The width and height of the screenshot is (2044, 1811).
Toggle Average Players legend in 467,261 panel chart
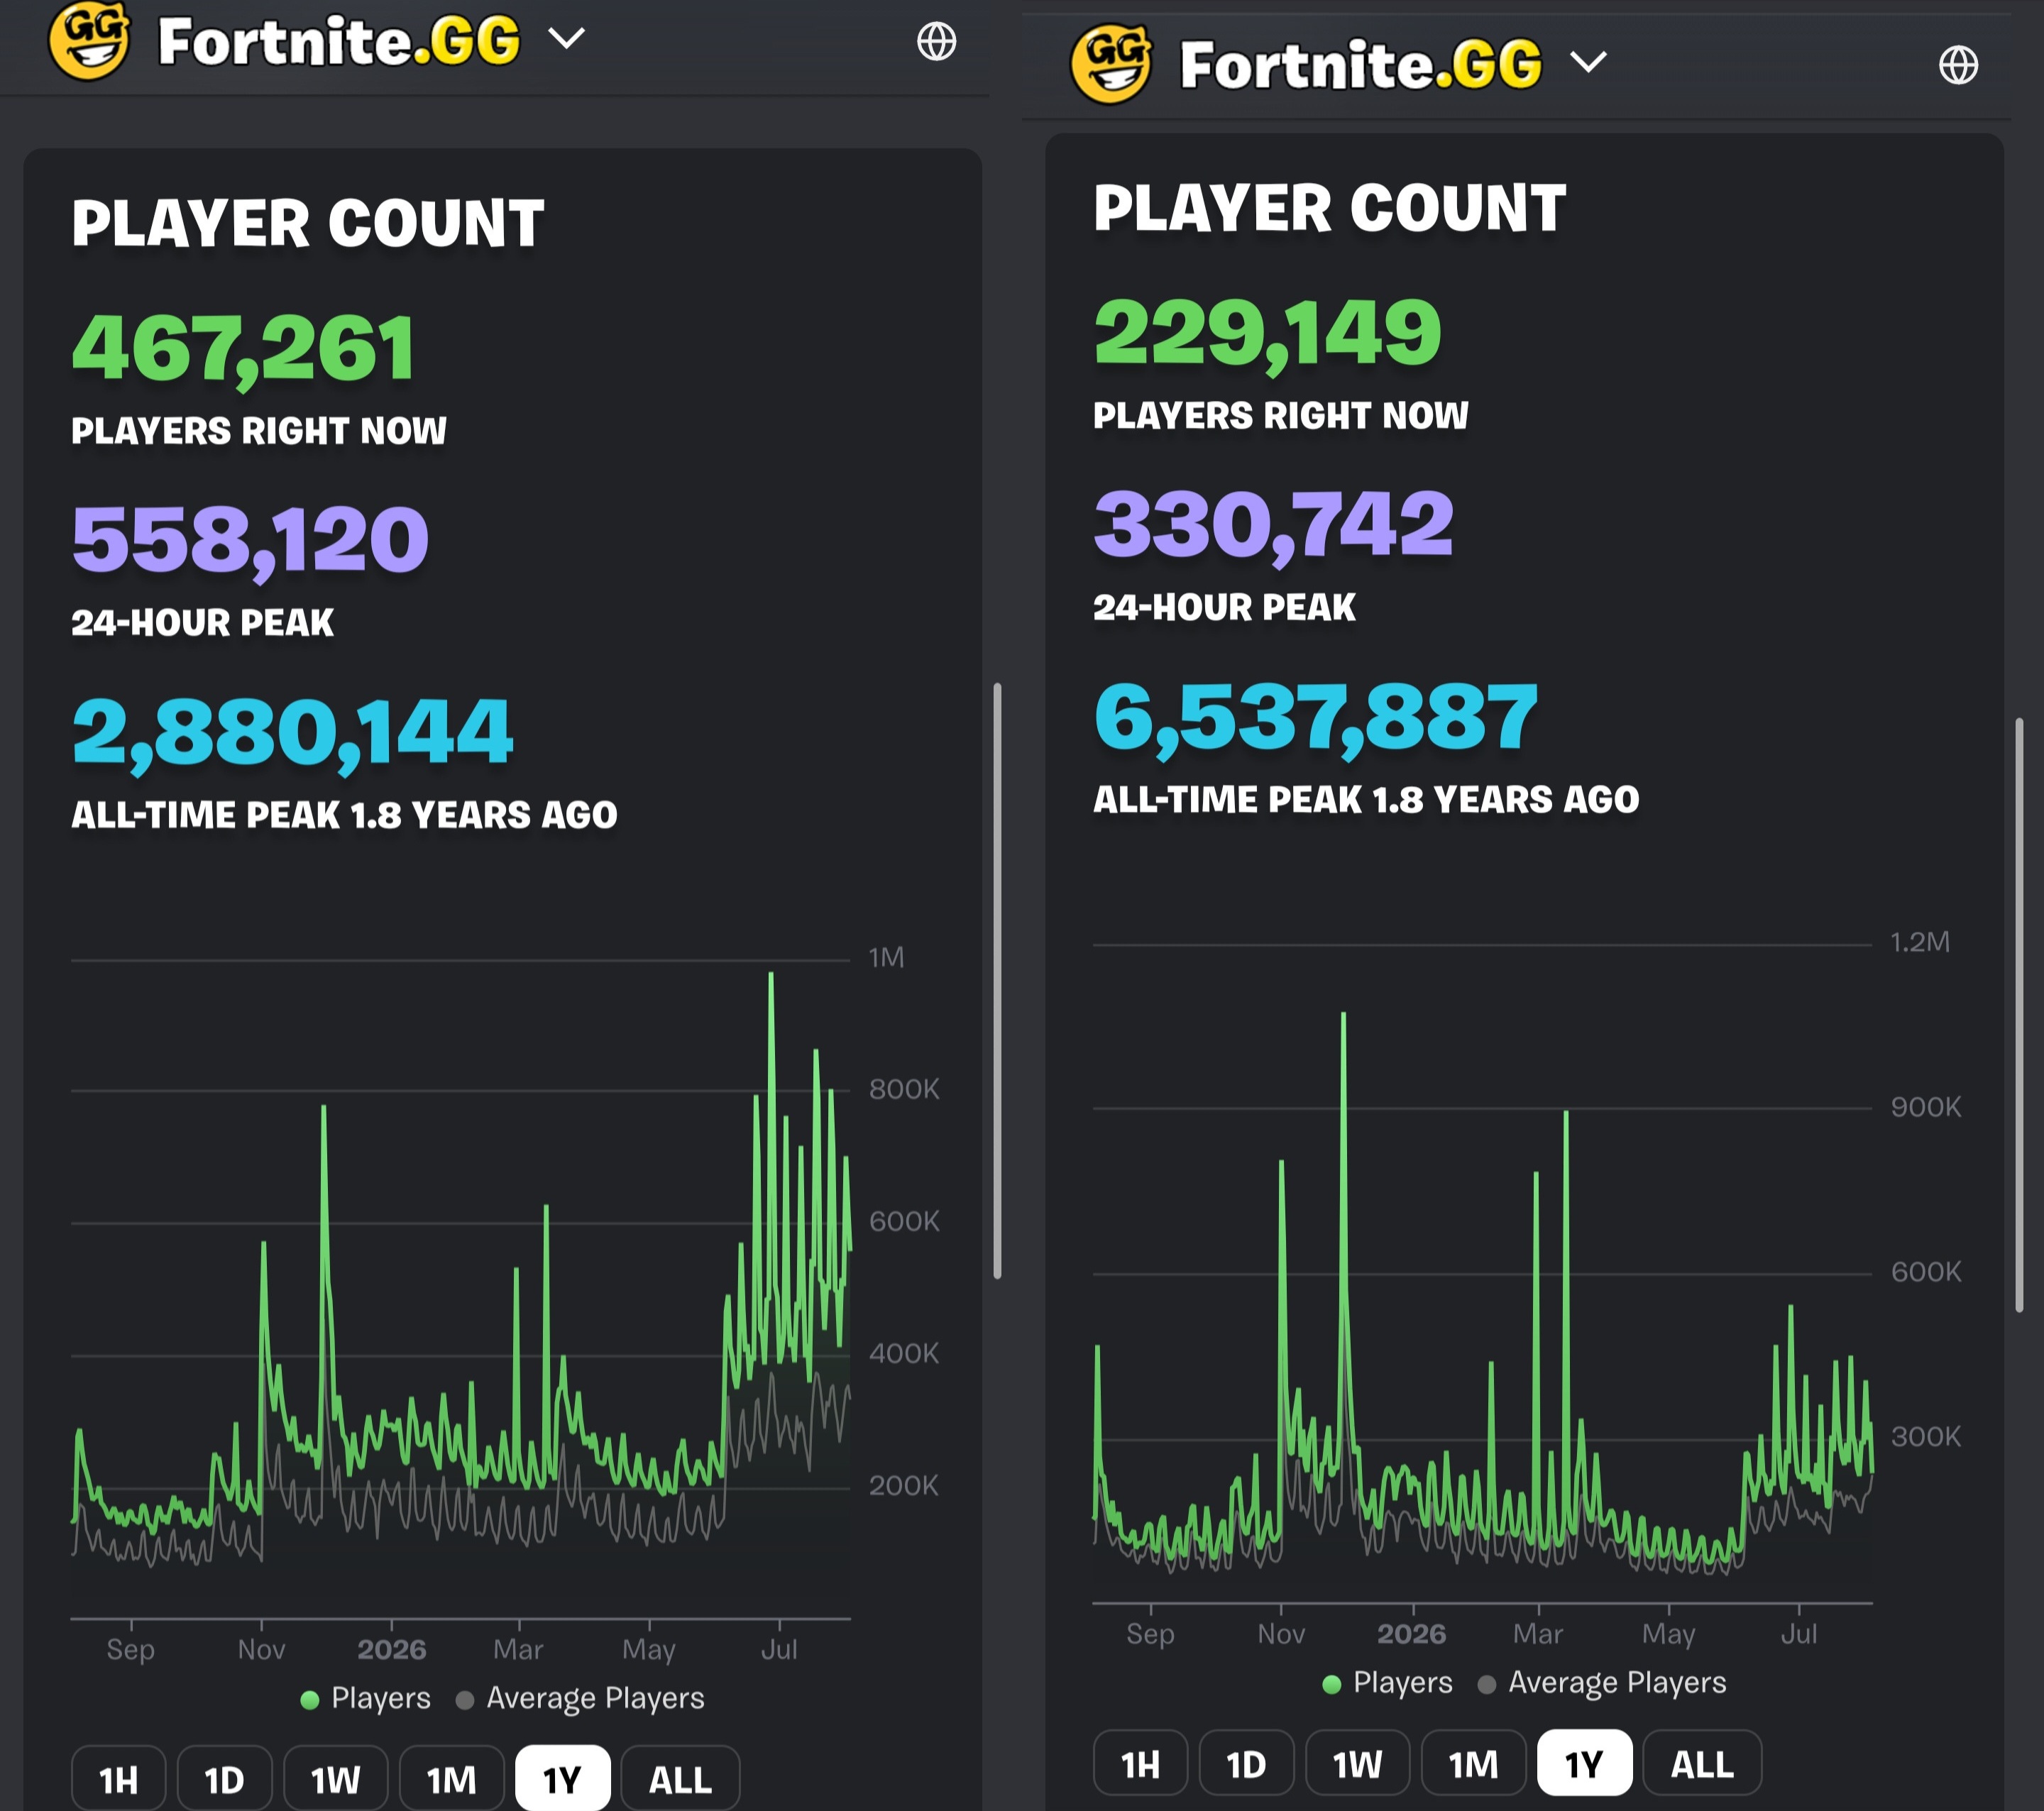pyautogui.click(x=580, y=1698)
